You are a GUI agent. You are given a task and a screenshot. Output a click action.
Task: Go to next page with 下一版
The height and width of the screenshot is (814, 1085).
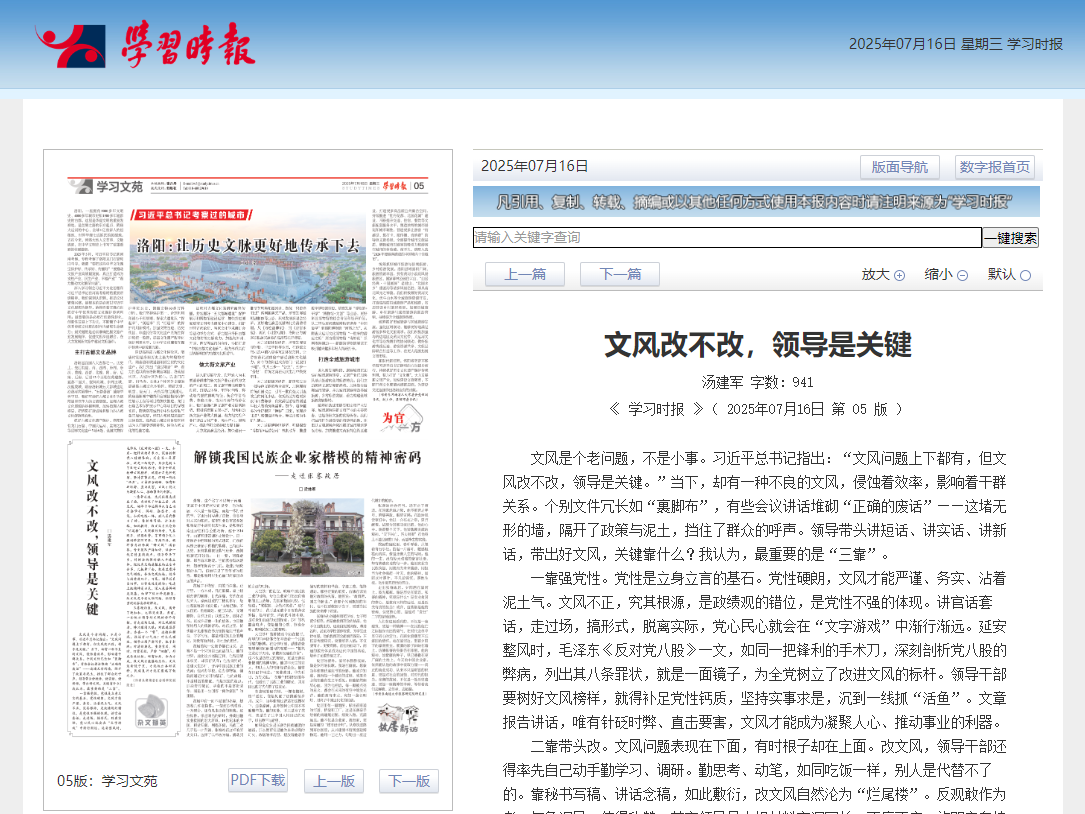[409, 781]
